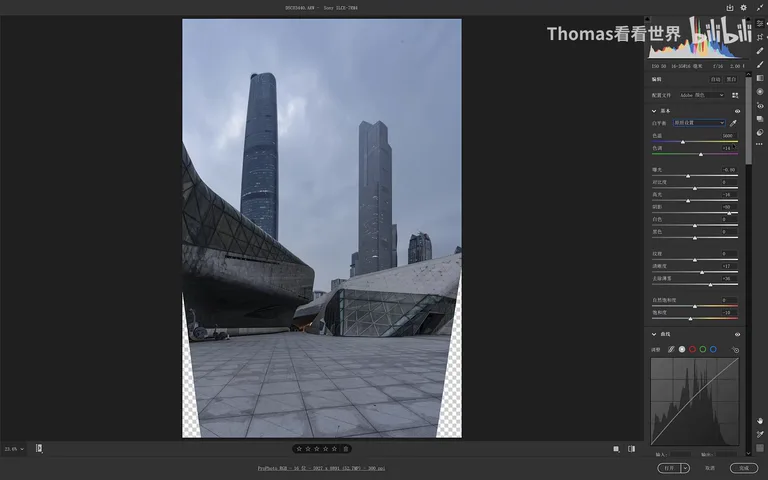Browse profiles with the grid icon
The image size is (768, 480).
tap(735, 95)
